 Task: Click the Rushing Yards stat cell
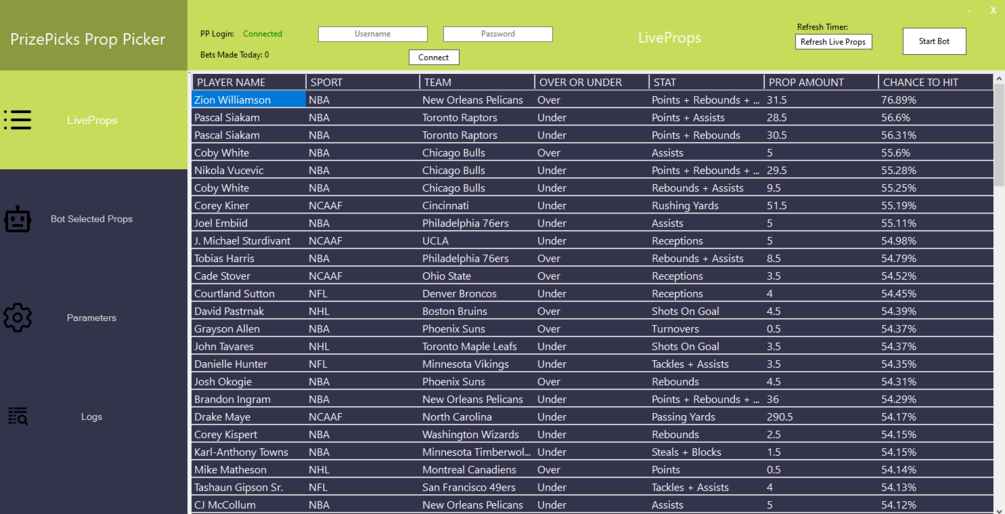[706, 206]
